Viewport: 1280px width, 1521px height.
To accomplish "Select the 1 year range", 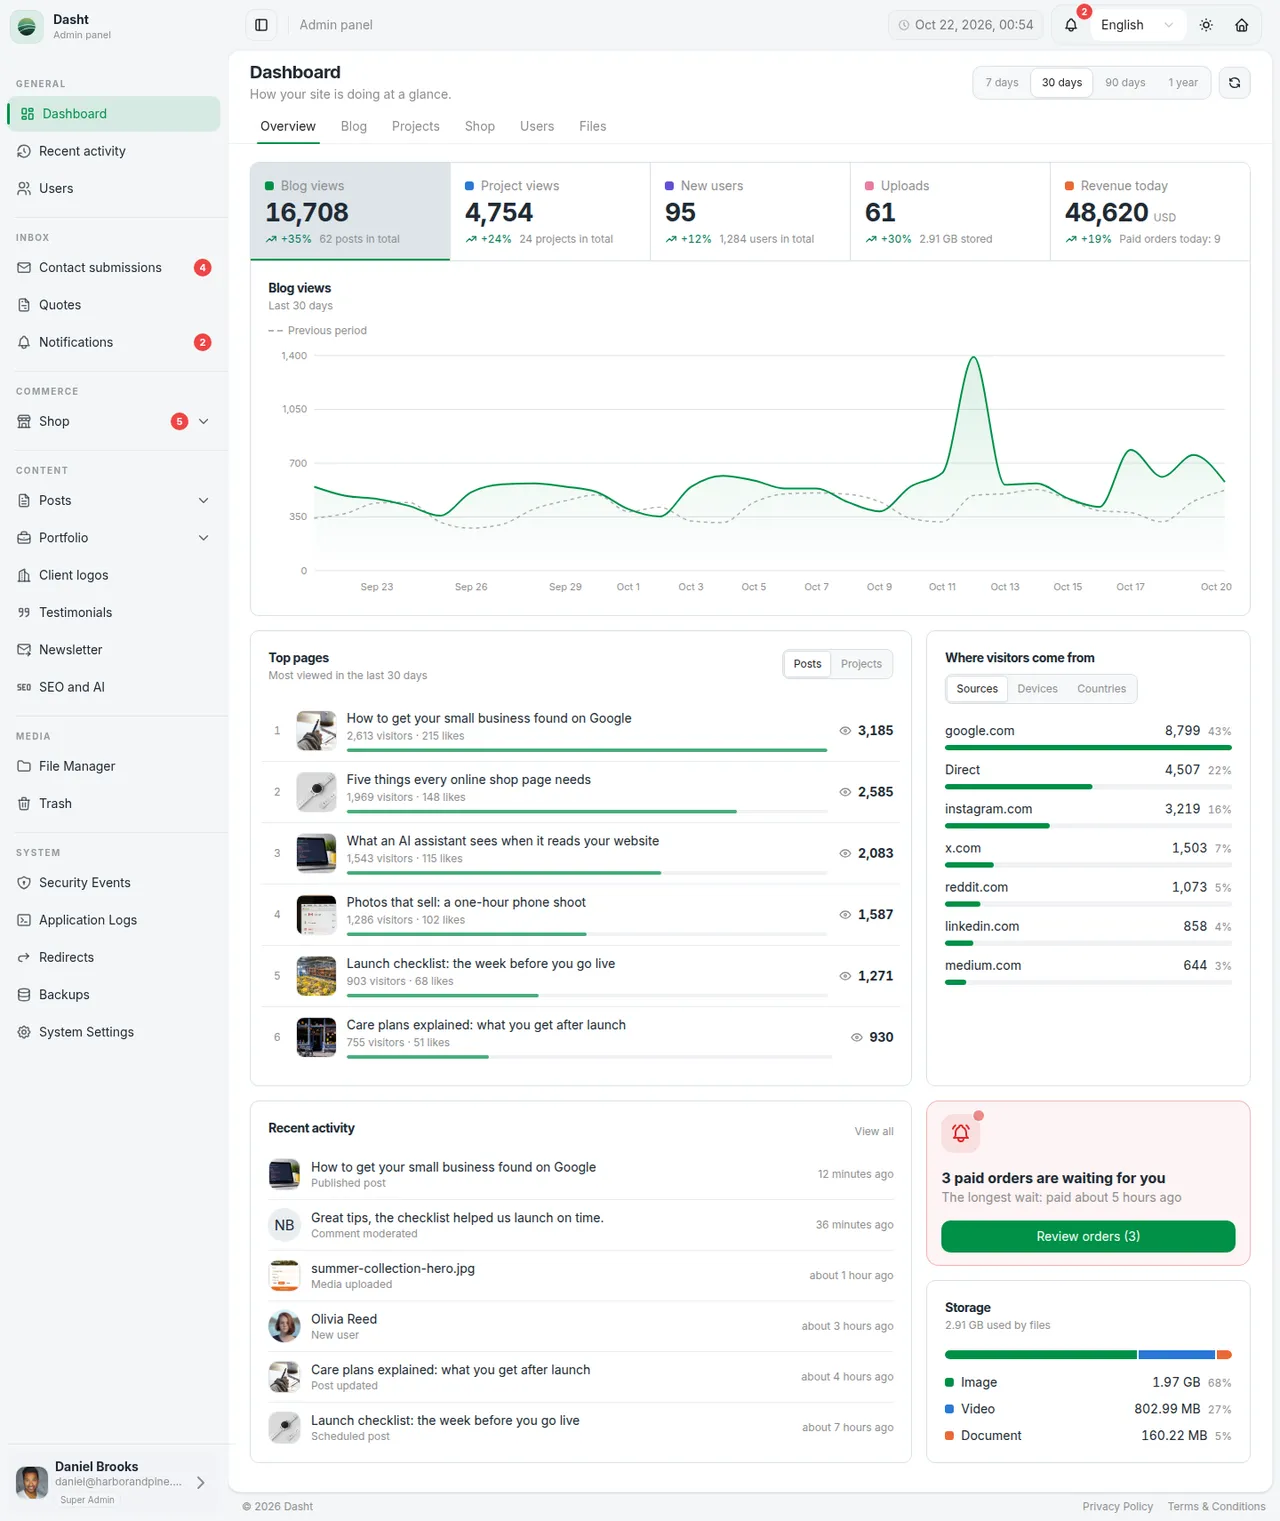I will 1183,83.
